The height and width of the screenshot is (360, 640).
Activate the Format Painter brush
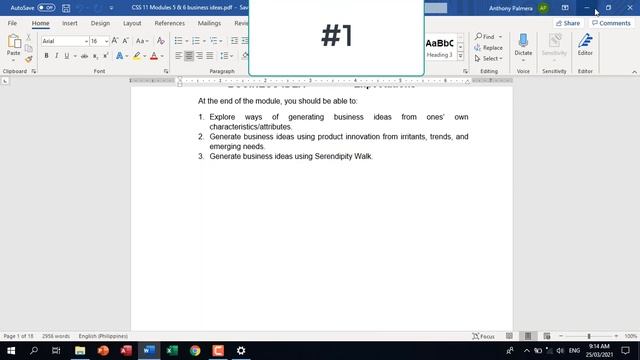click(x=29, y=59)
